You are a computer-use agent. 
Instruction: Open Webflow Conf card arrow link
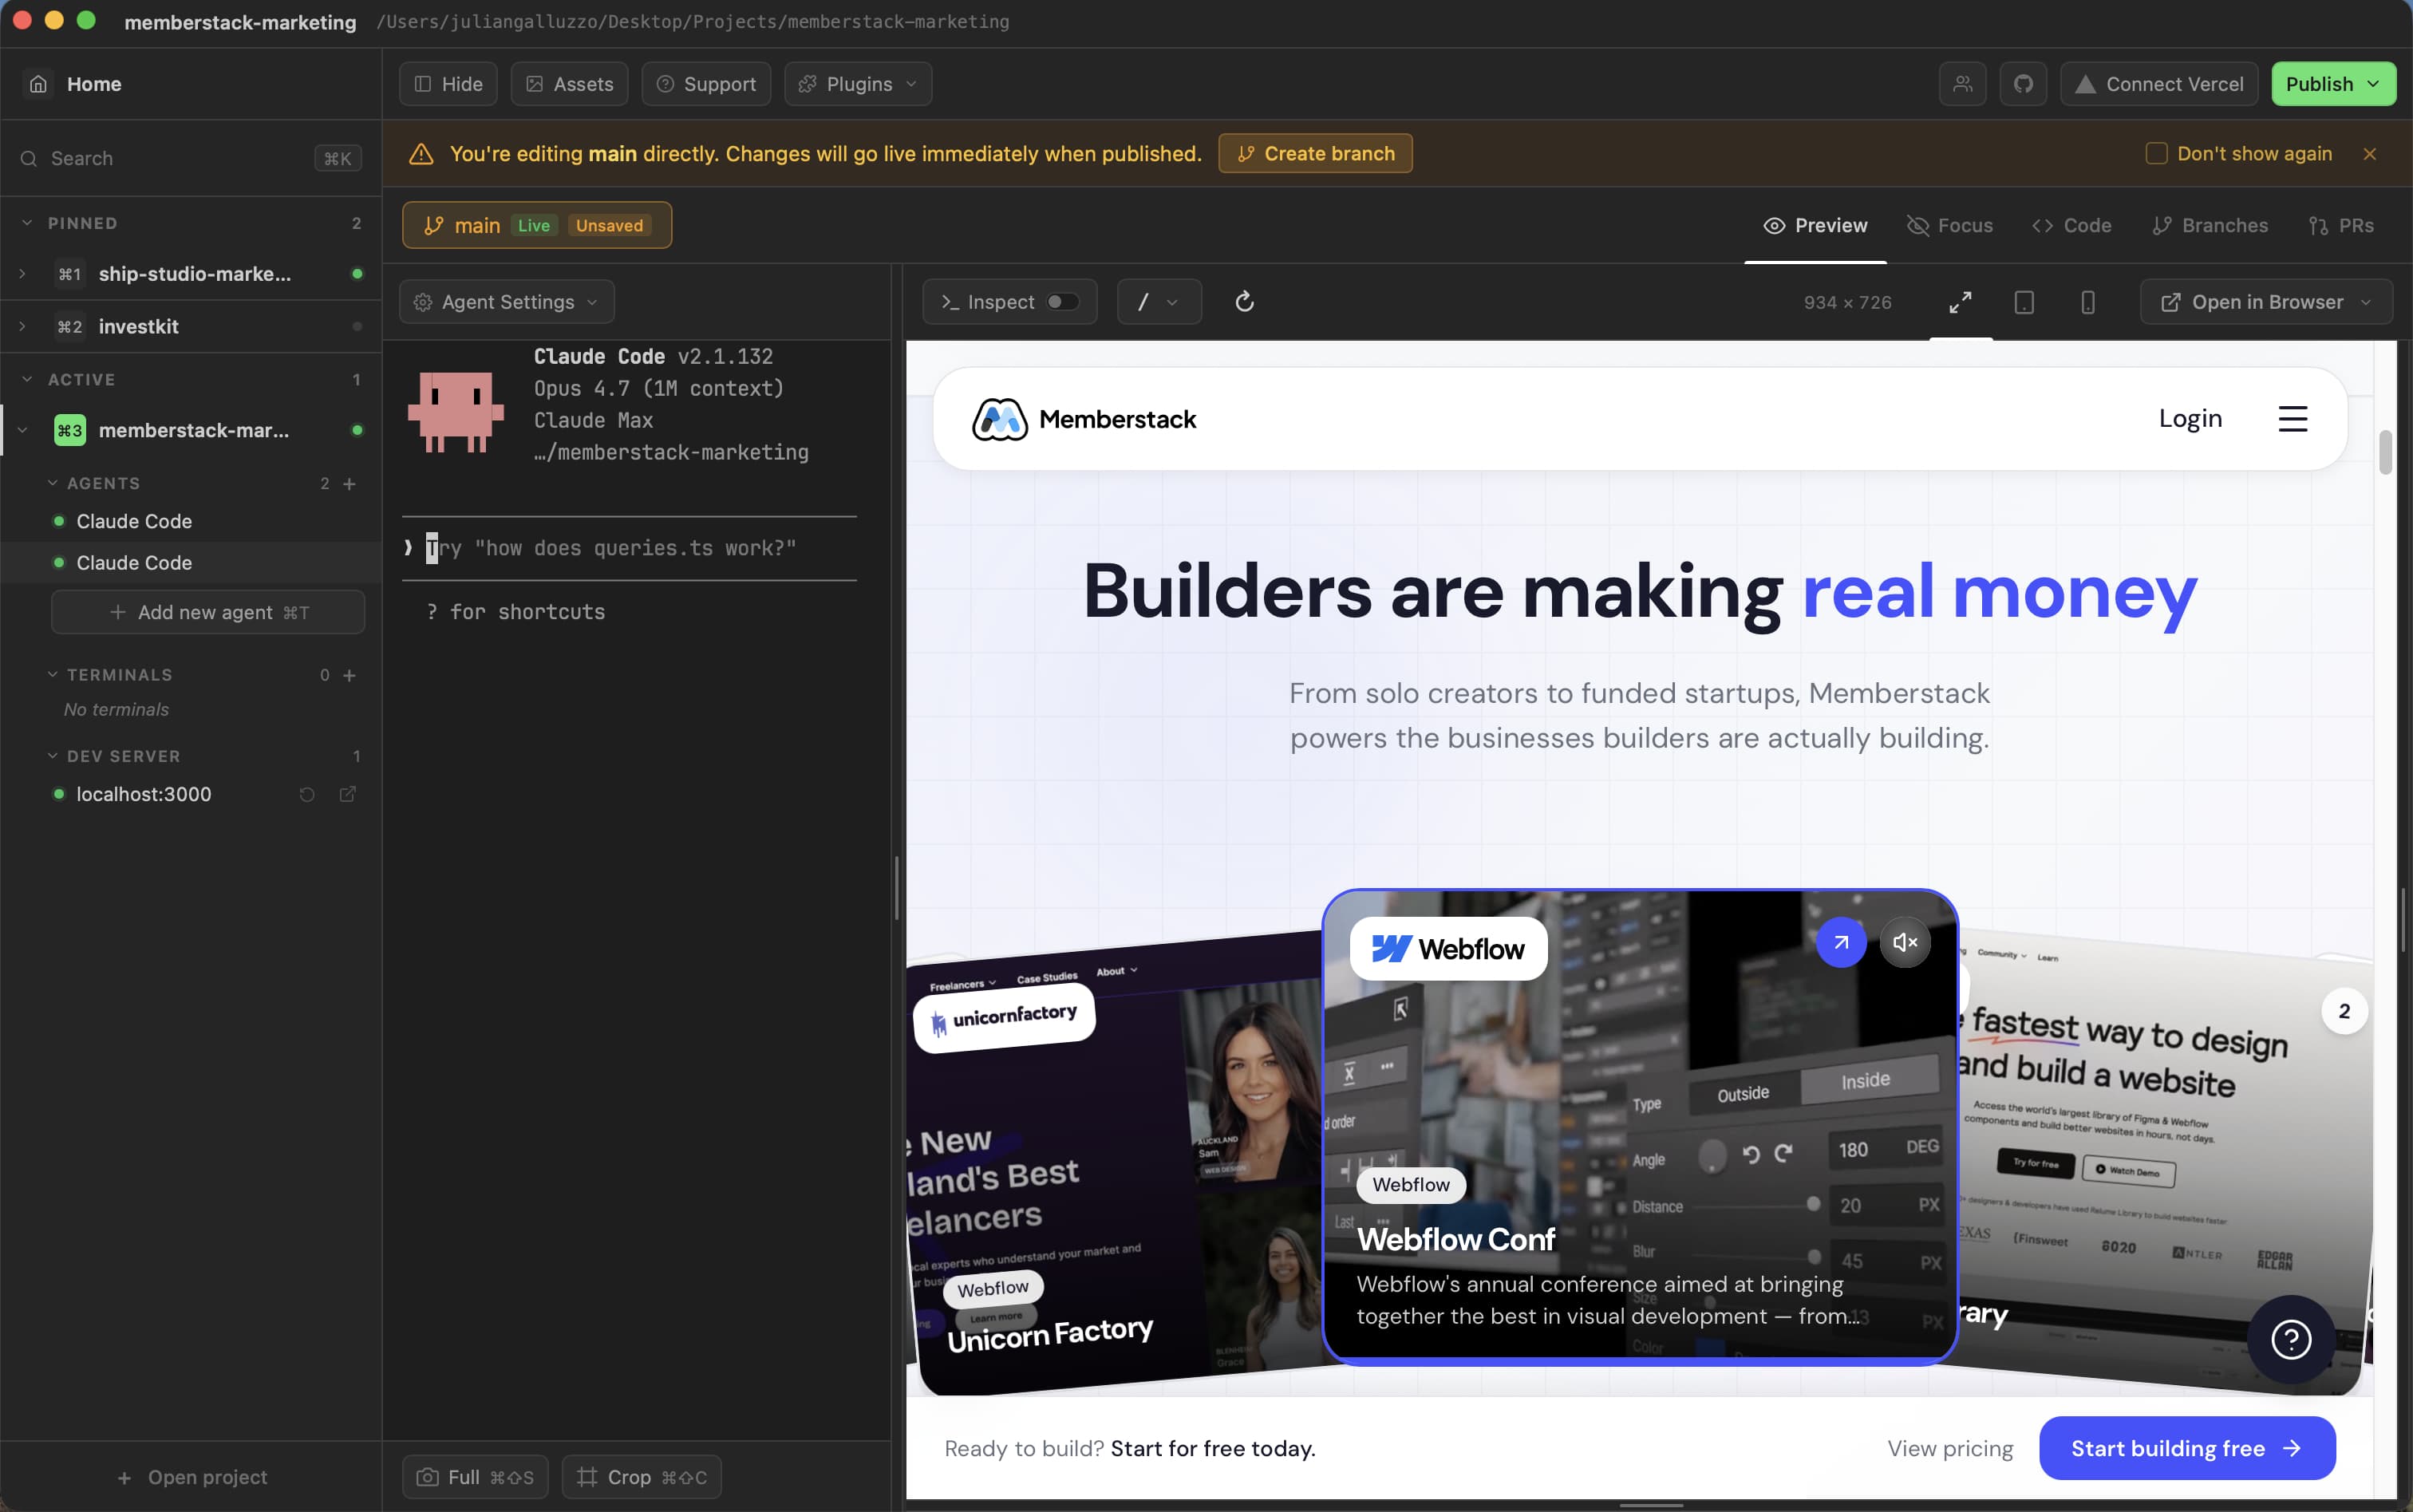(x=1841, y=942)
